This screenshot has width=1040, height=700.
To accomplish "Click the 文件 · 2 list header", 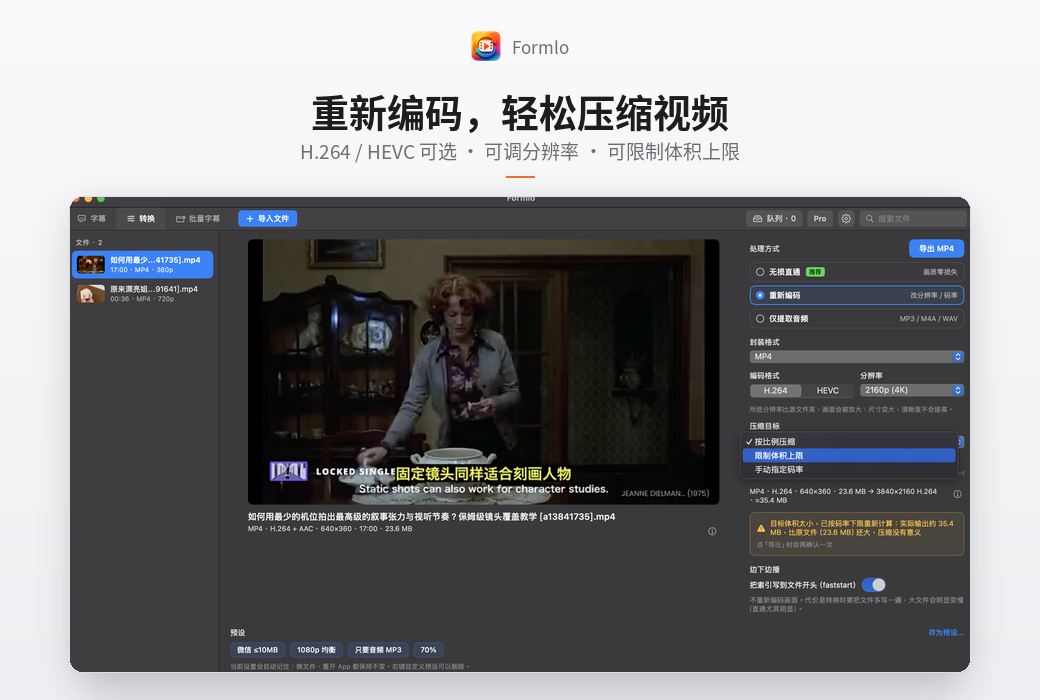I will pos(89,242).
